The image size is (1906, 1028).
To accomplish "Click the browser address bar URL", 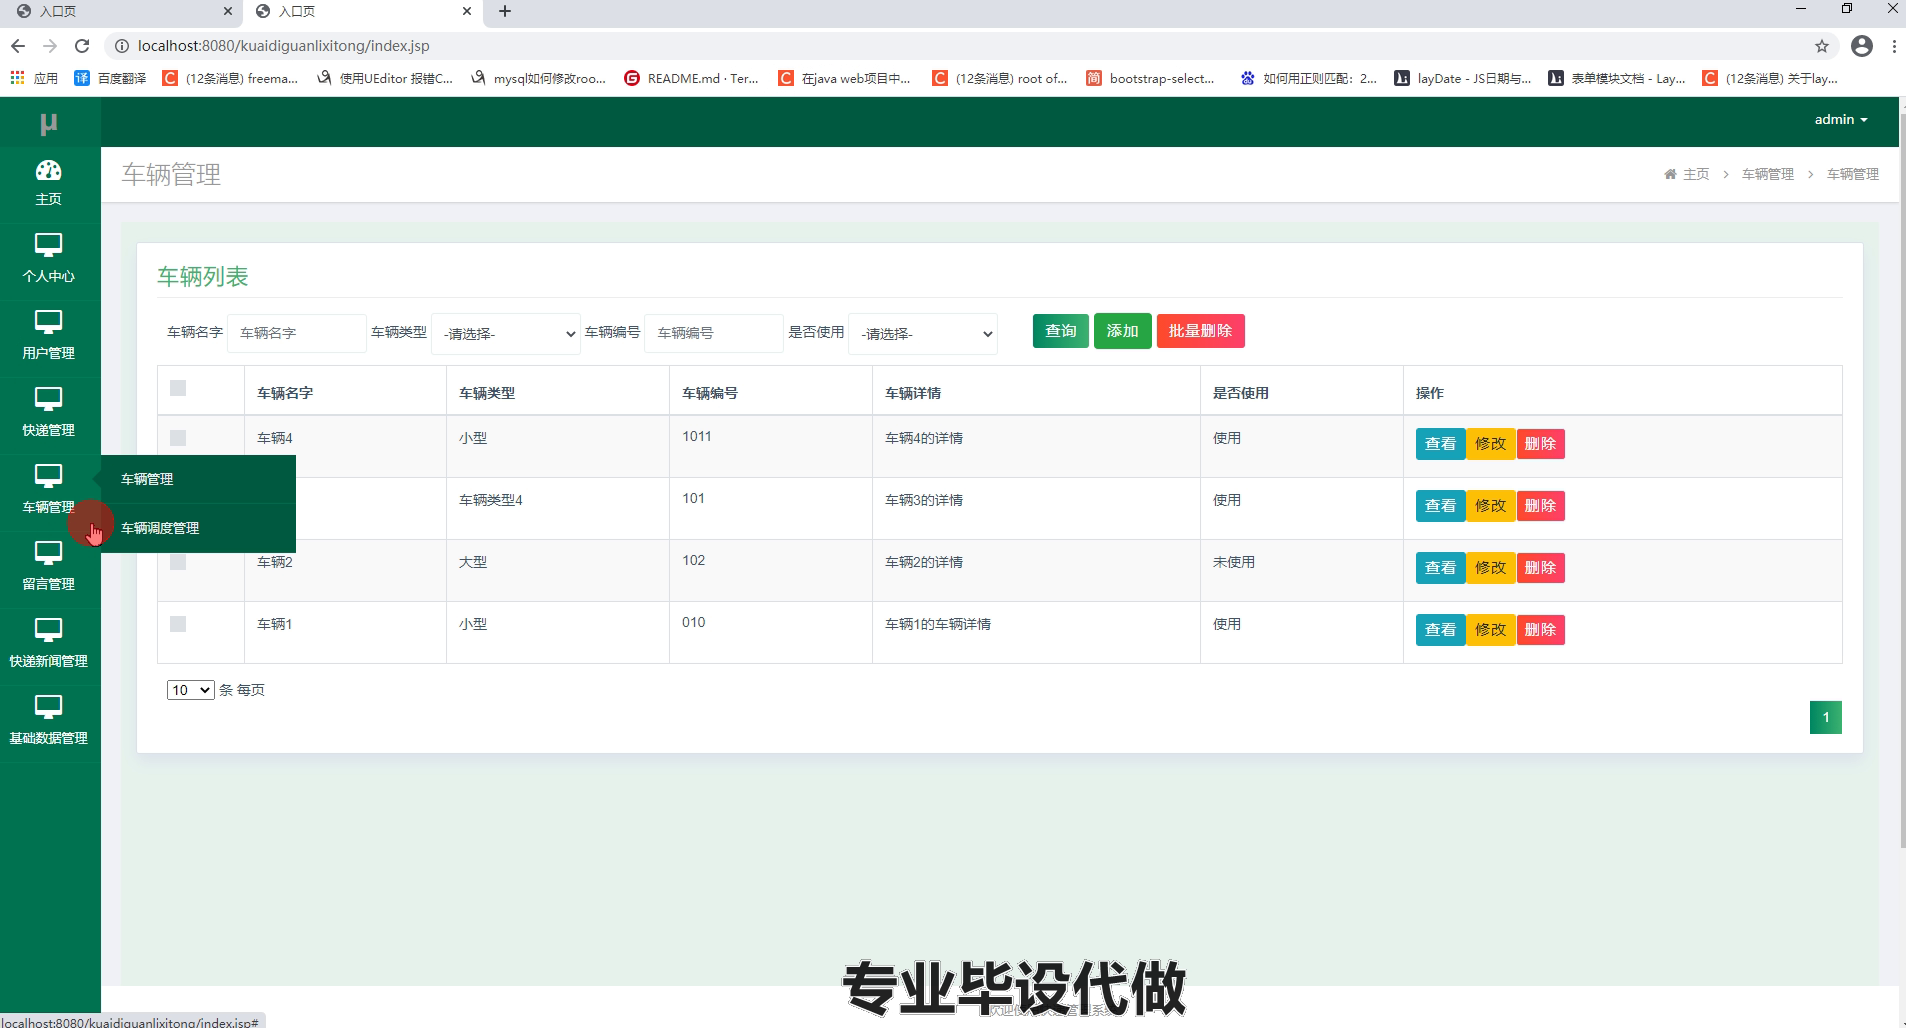I will [x=284, y=46].
